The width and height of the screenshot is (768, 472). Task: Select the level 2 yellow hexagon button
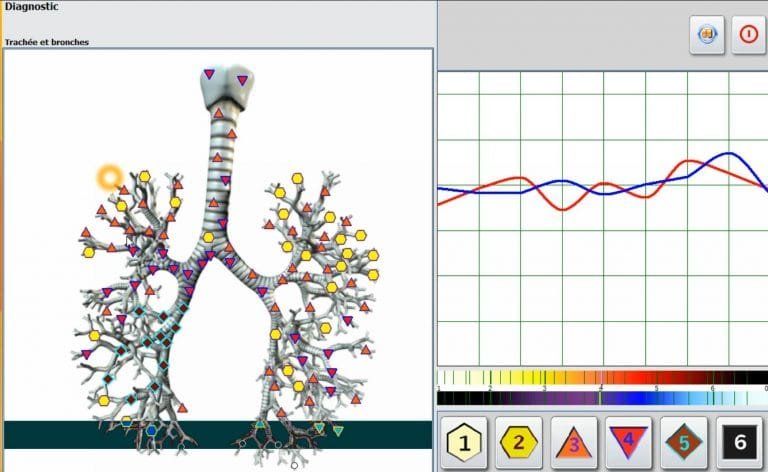pos(519,442)
